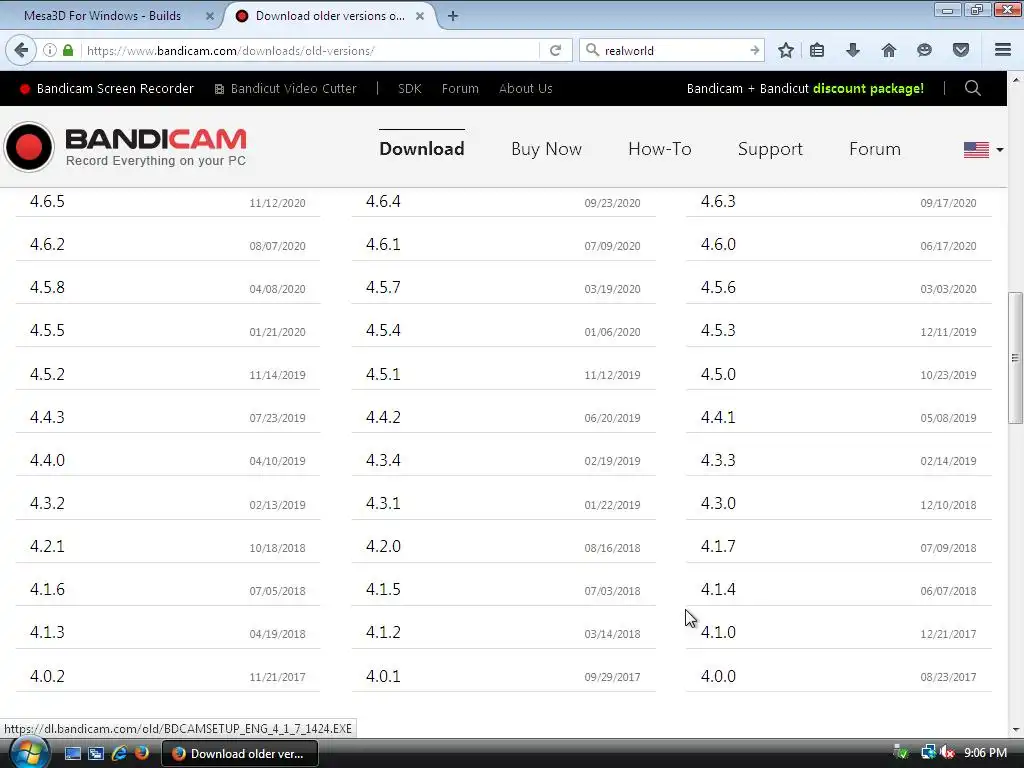Download Bandicam version 4.3.0
The width and height of the screenshot is (1024, 768).
(718, 504)
